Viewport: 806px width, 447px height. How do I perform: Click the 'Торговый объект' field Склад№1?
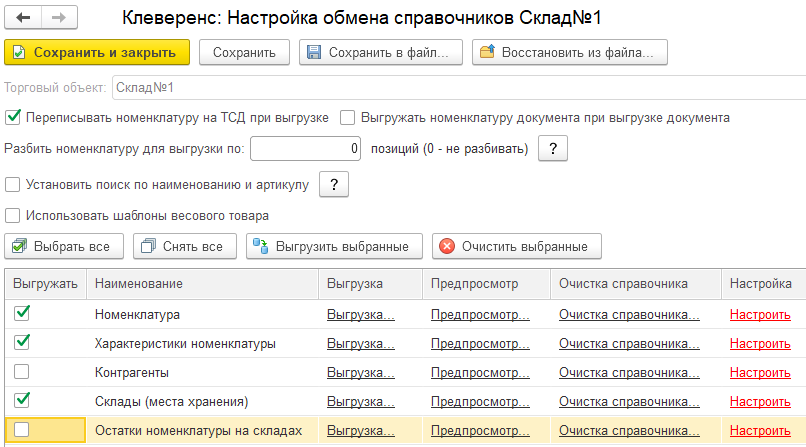click(459, 87)
